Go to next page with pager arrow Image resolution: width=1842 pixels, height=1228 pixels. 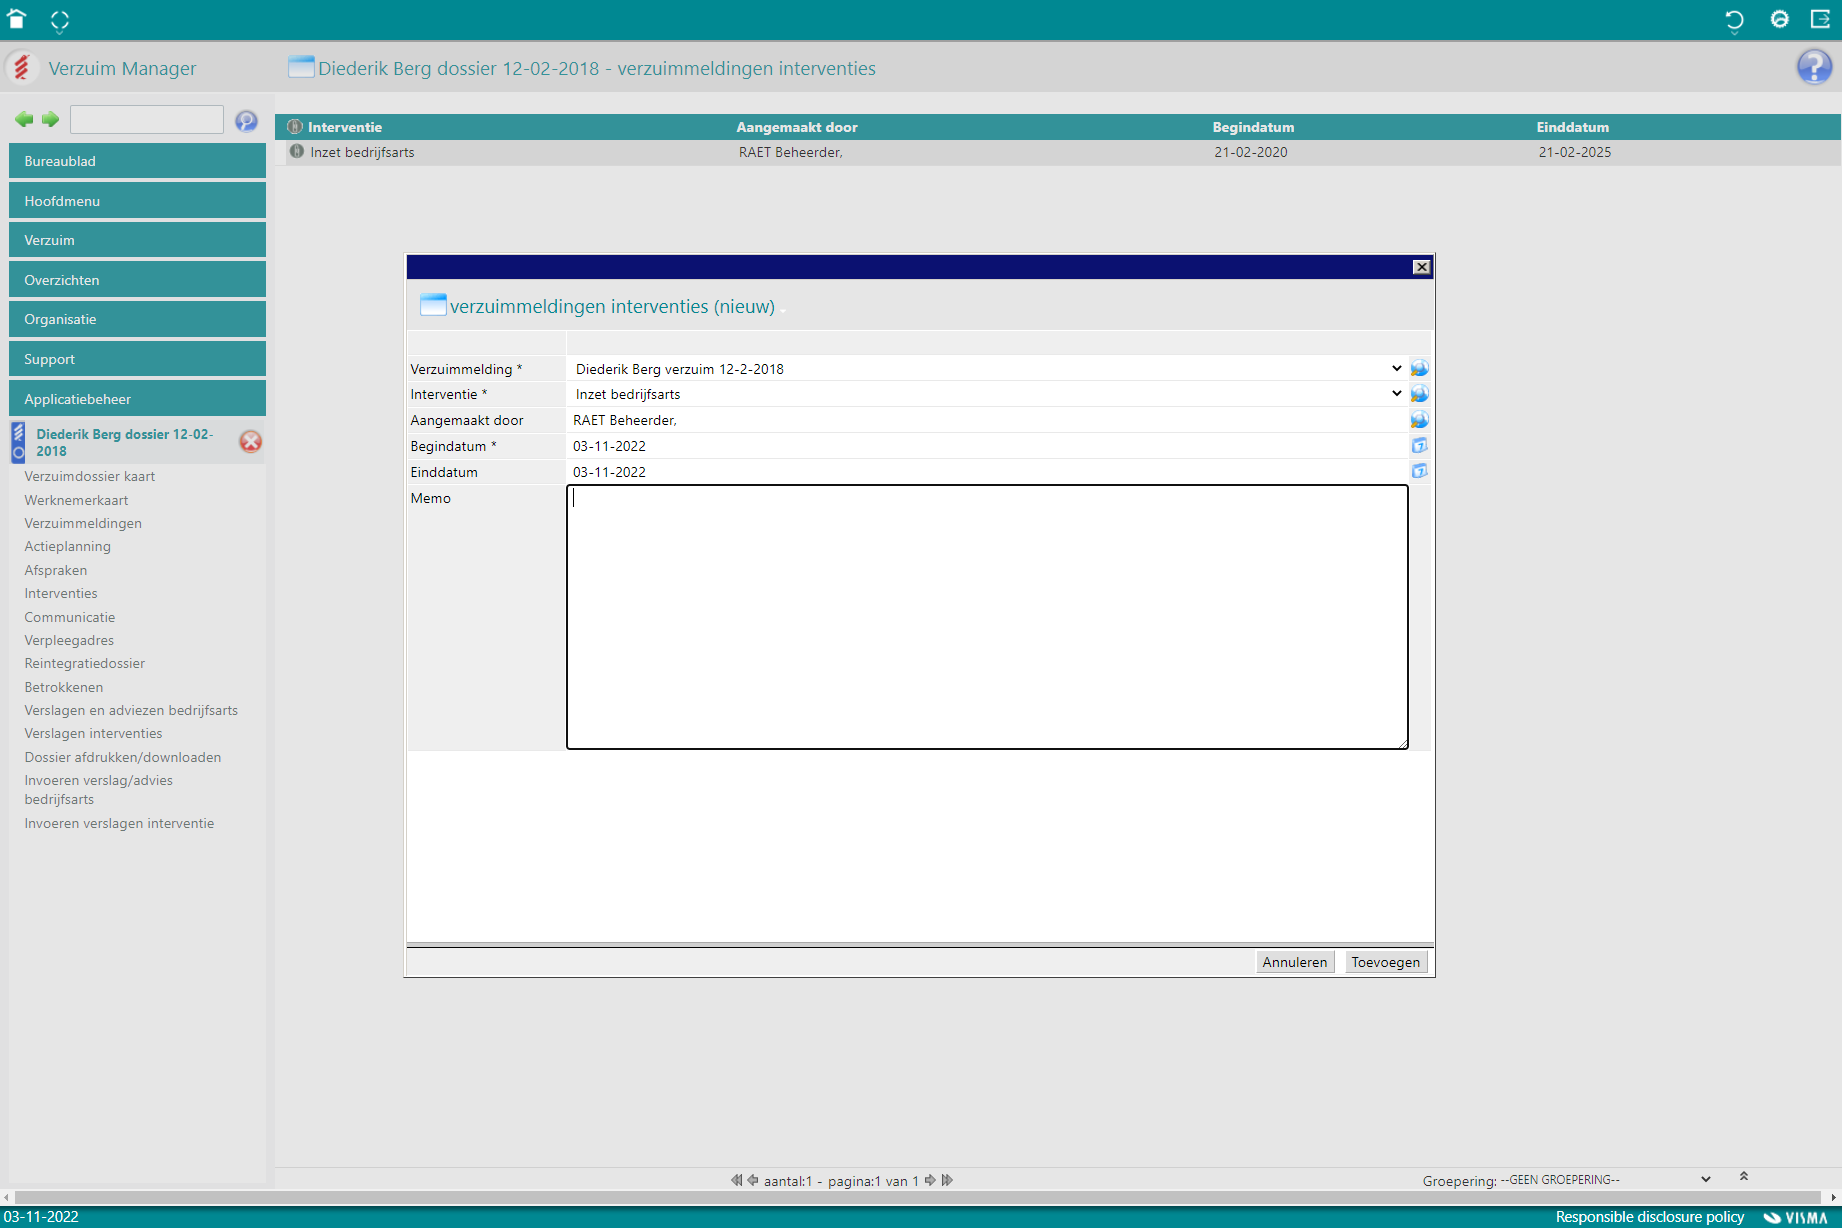(x=930, y=1180)
